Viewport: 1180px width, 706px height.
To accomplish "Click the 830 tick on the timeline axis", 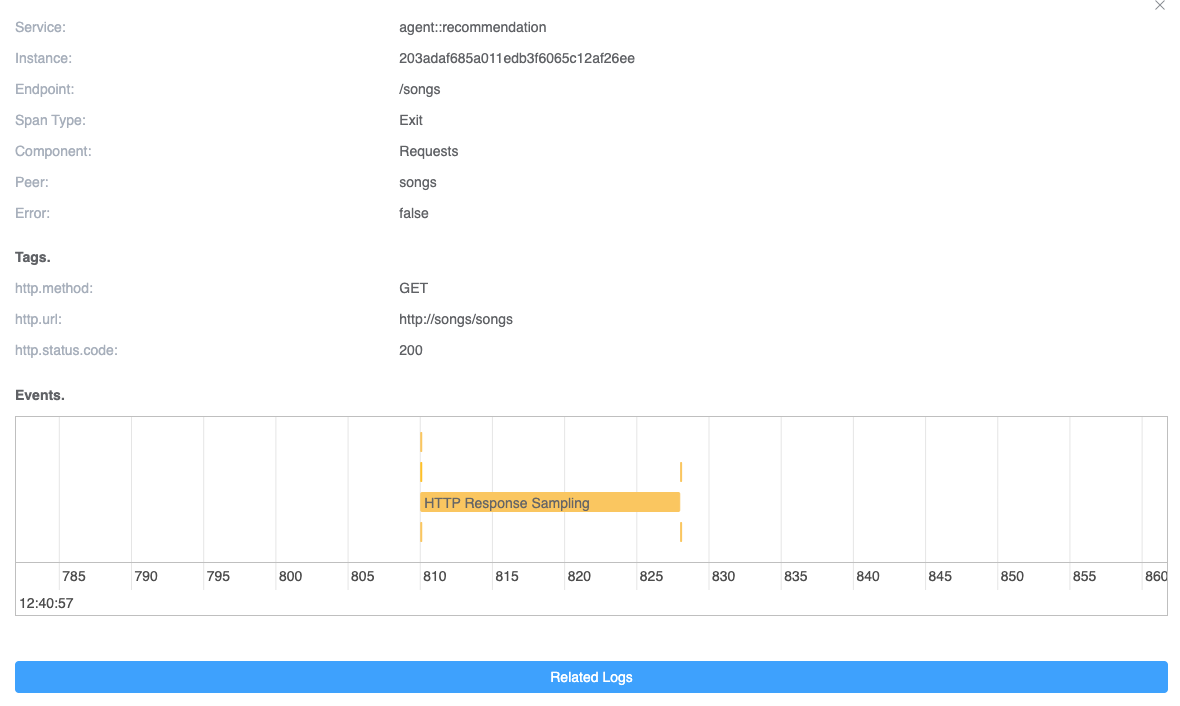I will click(x=723, y=576).
